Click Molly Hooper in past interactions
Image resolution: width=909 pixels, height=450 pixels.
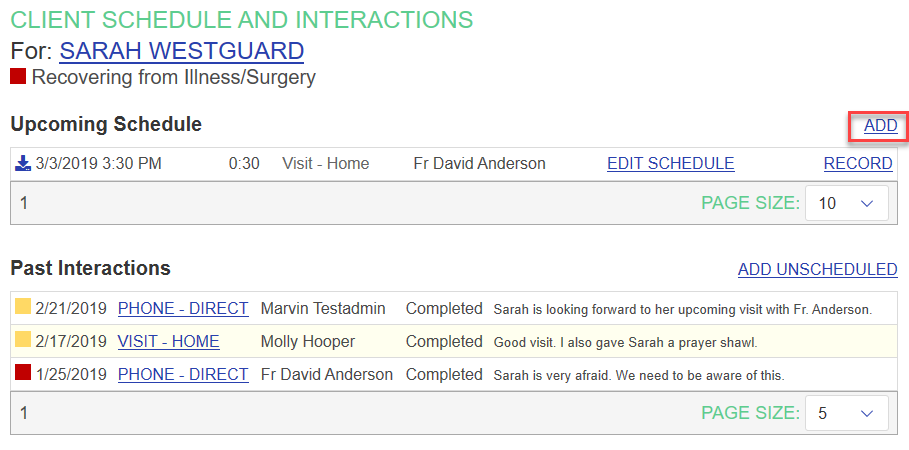(307, 341)
